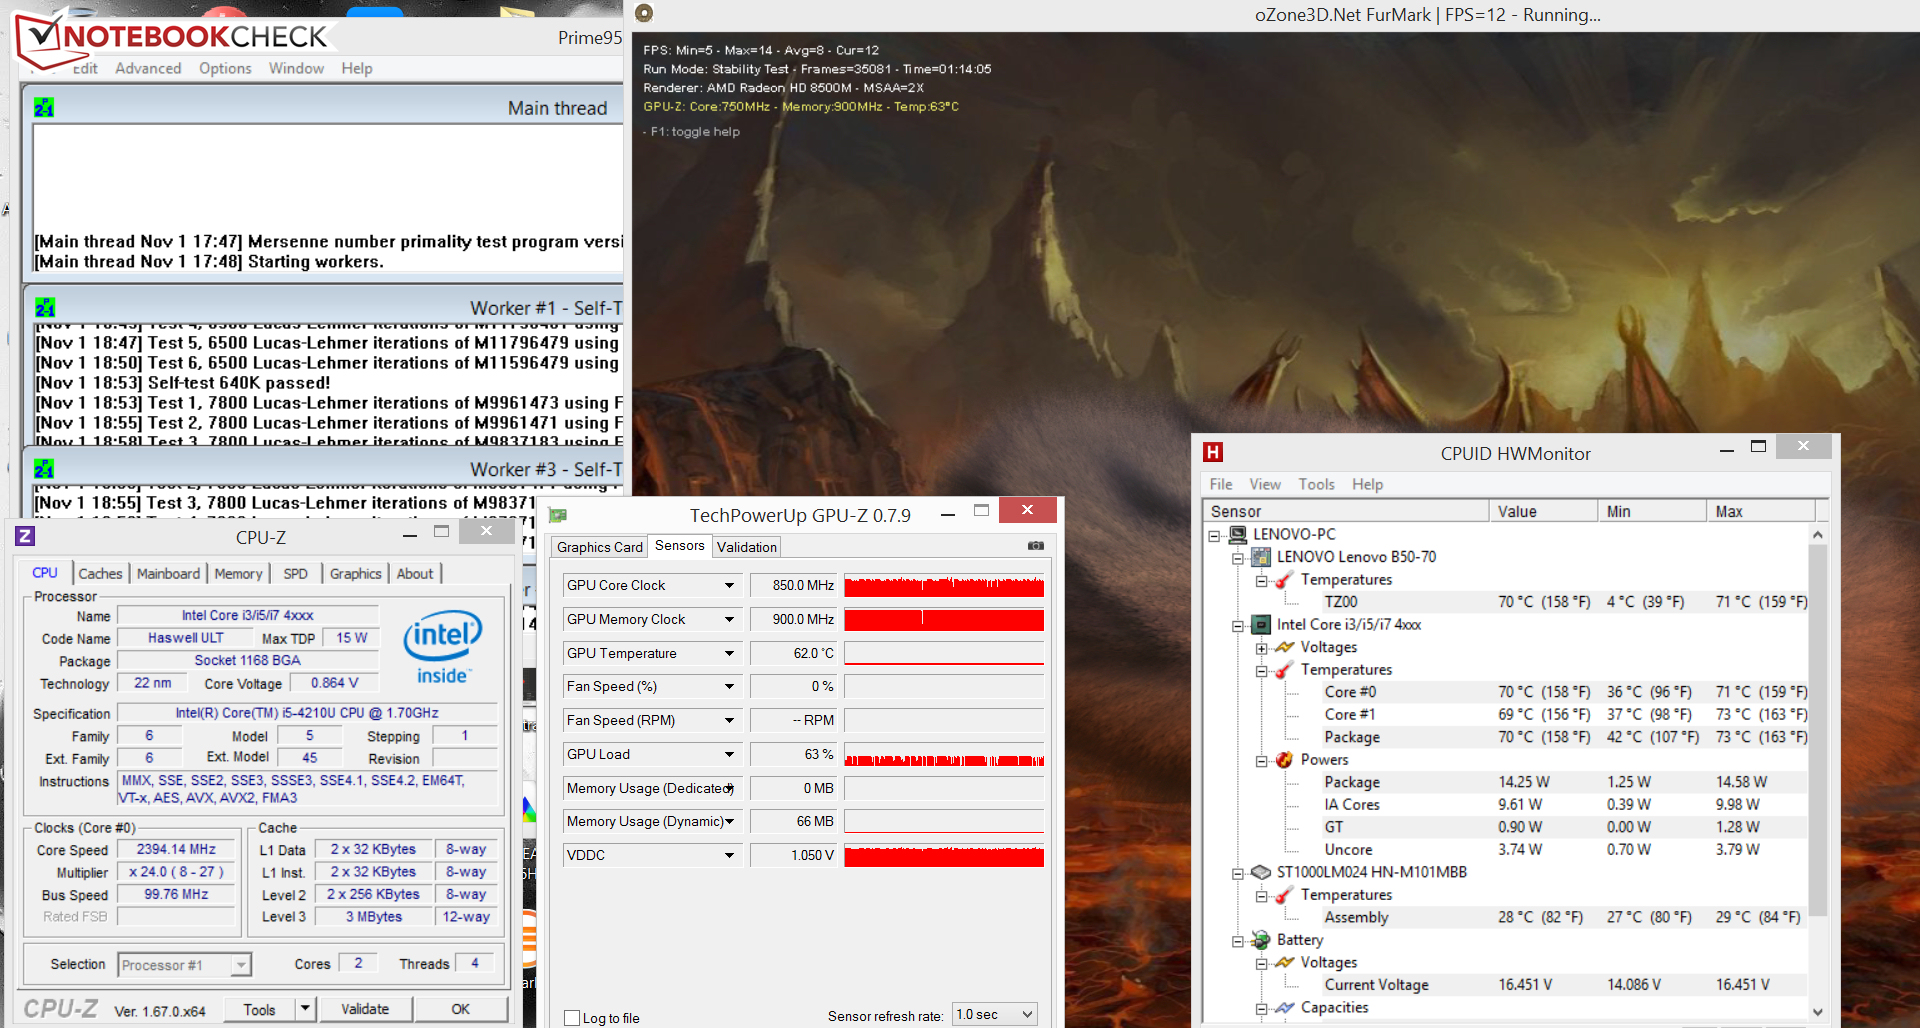Image resolution: width=1920 pixels, height=1028 pixels.
Task: Click the Lenovo B50-70 mainboard icon
Action: [x=1261, y=557]
